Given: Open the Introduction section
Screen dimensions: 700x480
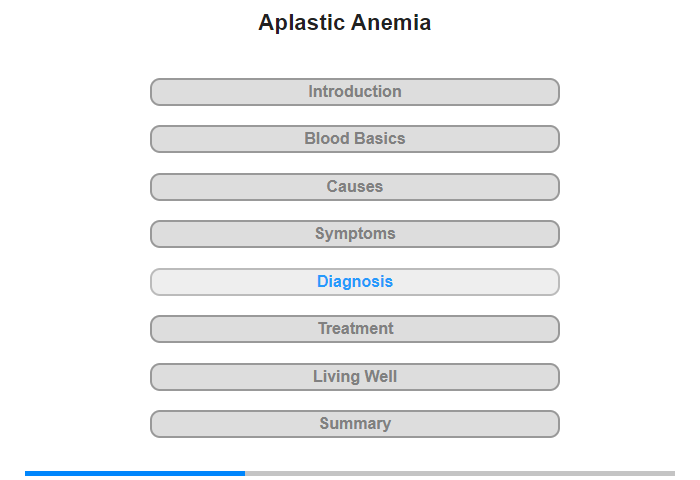Looking at the screenshot, I should coord(355,92).
